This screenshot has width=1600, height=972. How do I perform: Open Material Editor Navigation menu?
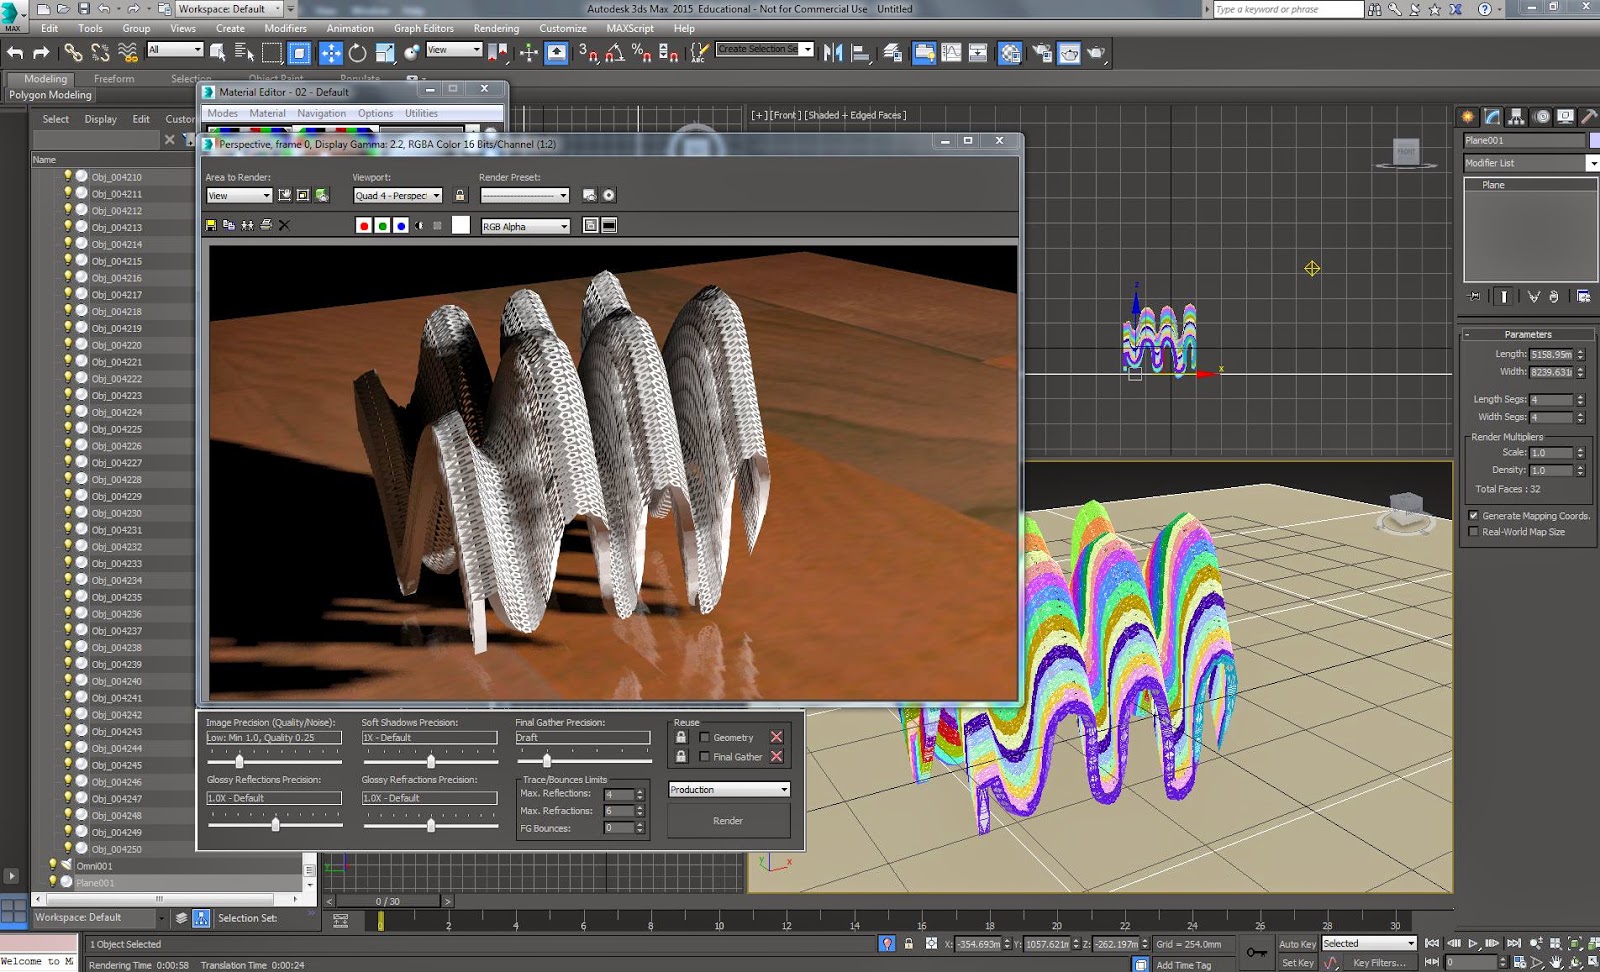point(321,113)
